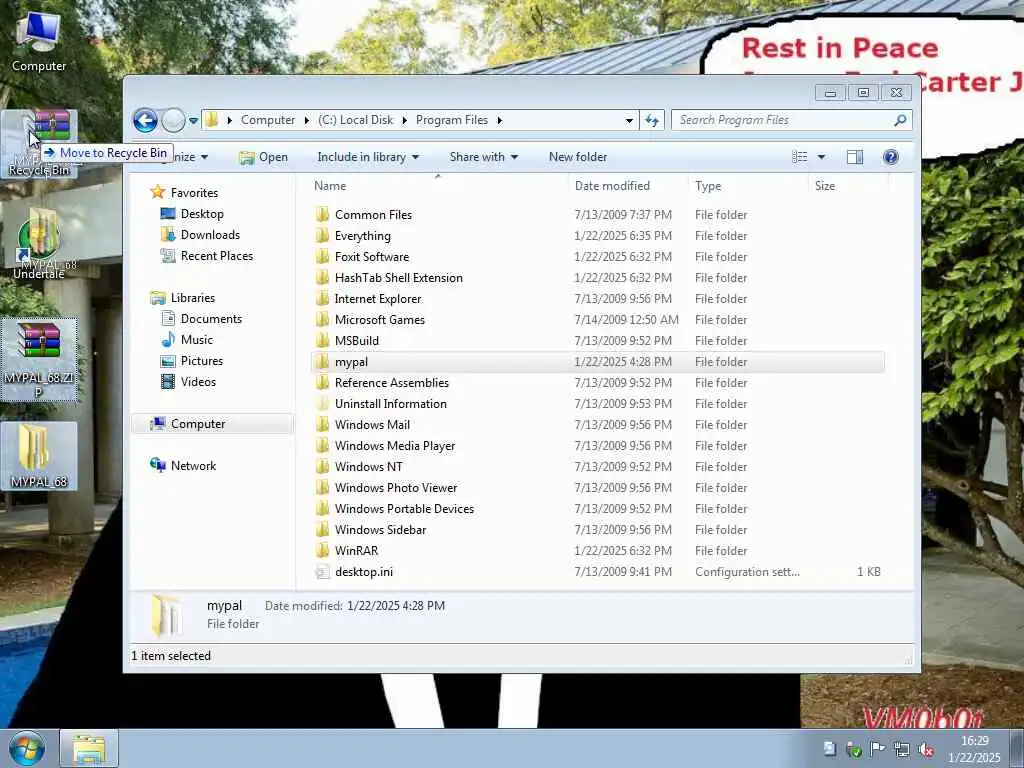The image size is (1024, 768).
Task: Click the Help question mark icon
Action: tap(891, 157)
